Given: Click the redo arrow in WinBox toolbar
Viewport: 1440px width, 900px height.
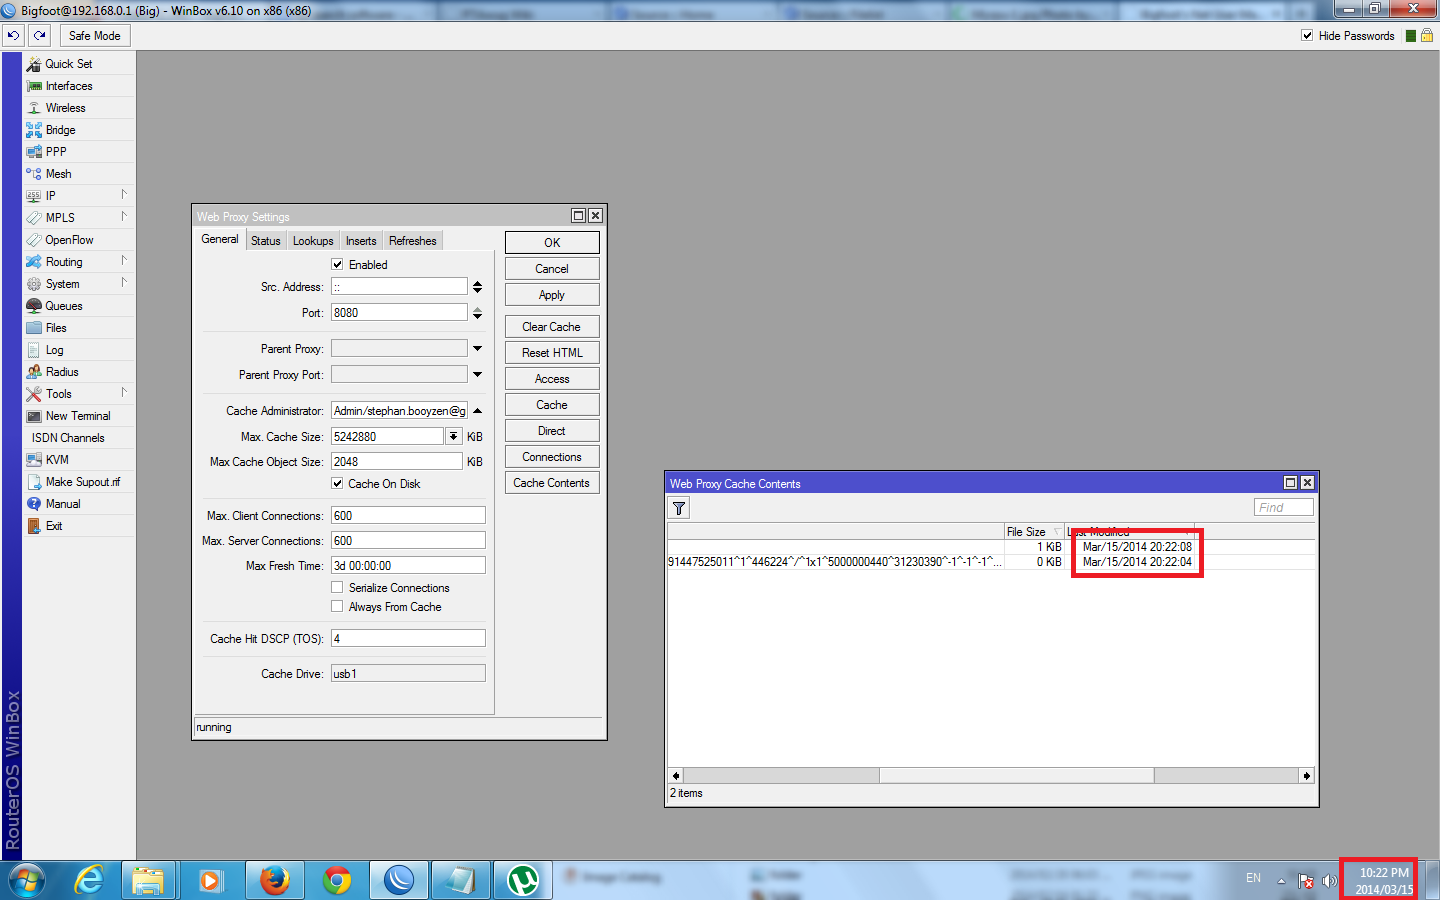Looking at the screenshot, I should [x=40, y=35].
